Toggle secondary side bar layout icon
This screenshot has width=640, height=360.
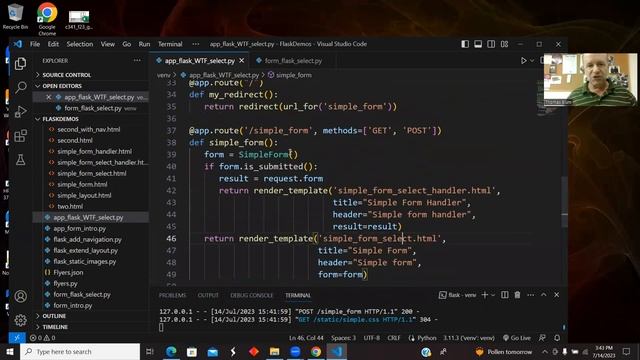click(491, 44)
